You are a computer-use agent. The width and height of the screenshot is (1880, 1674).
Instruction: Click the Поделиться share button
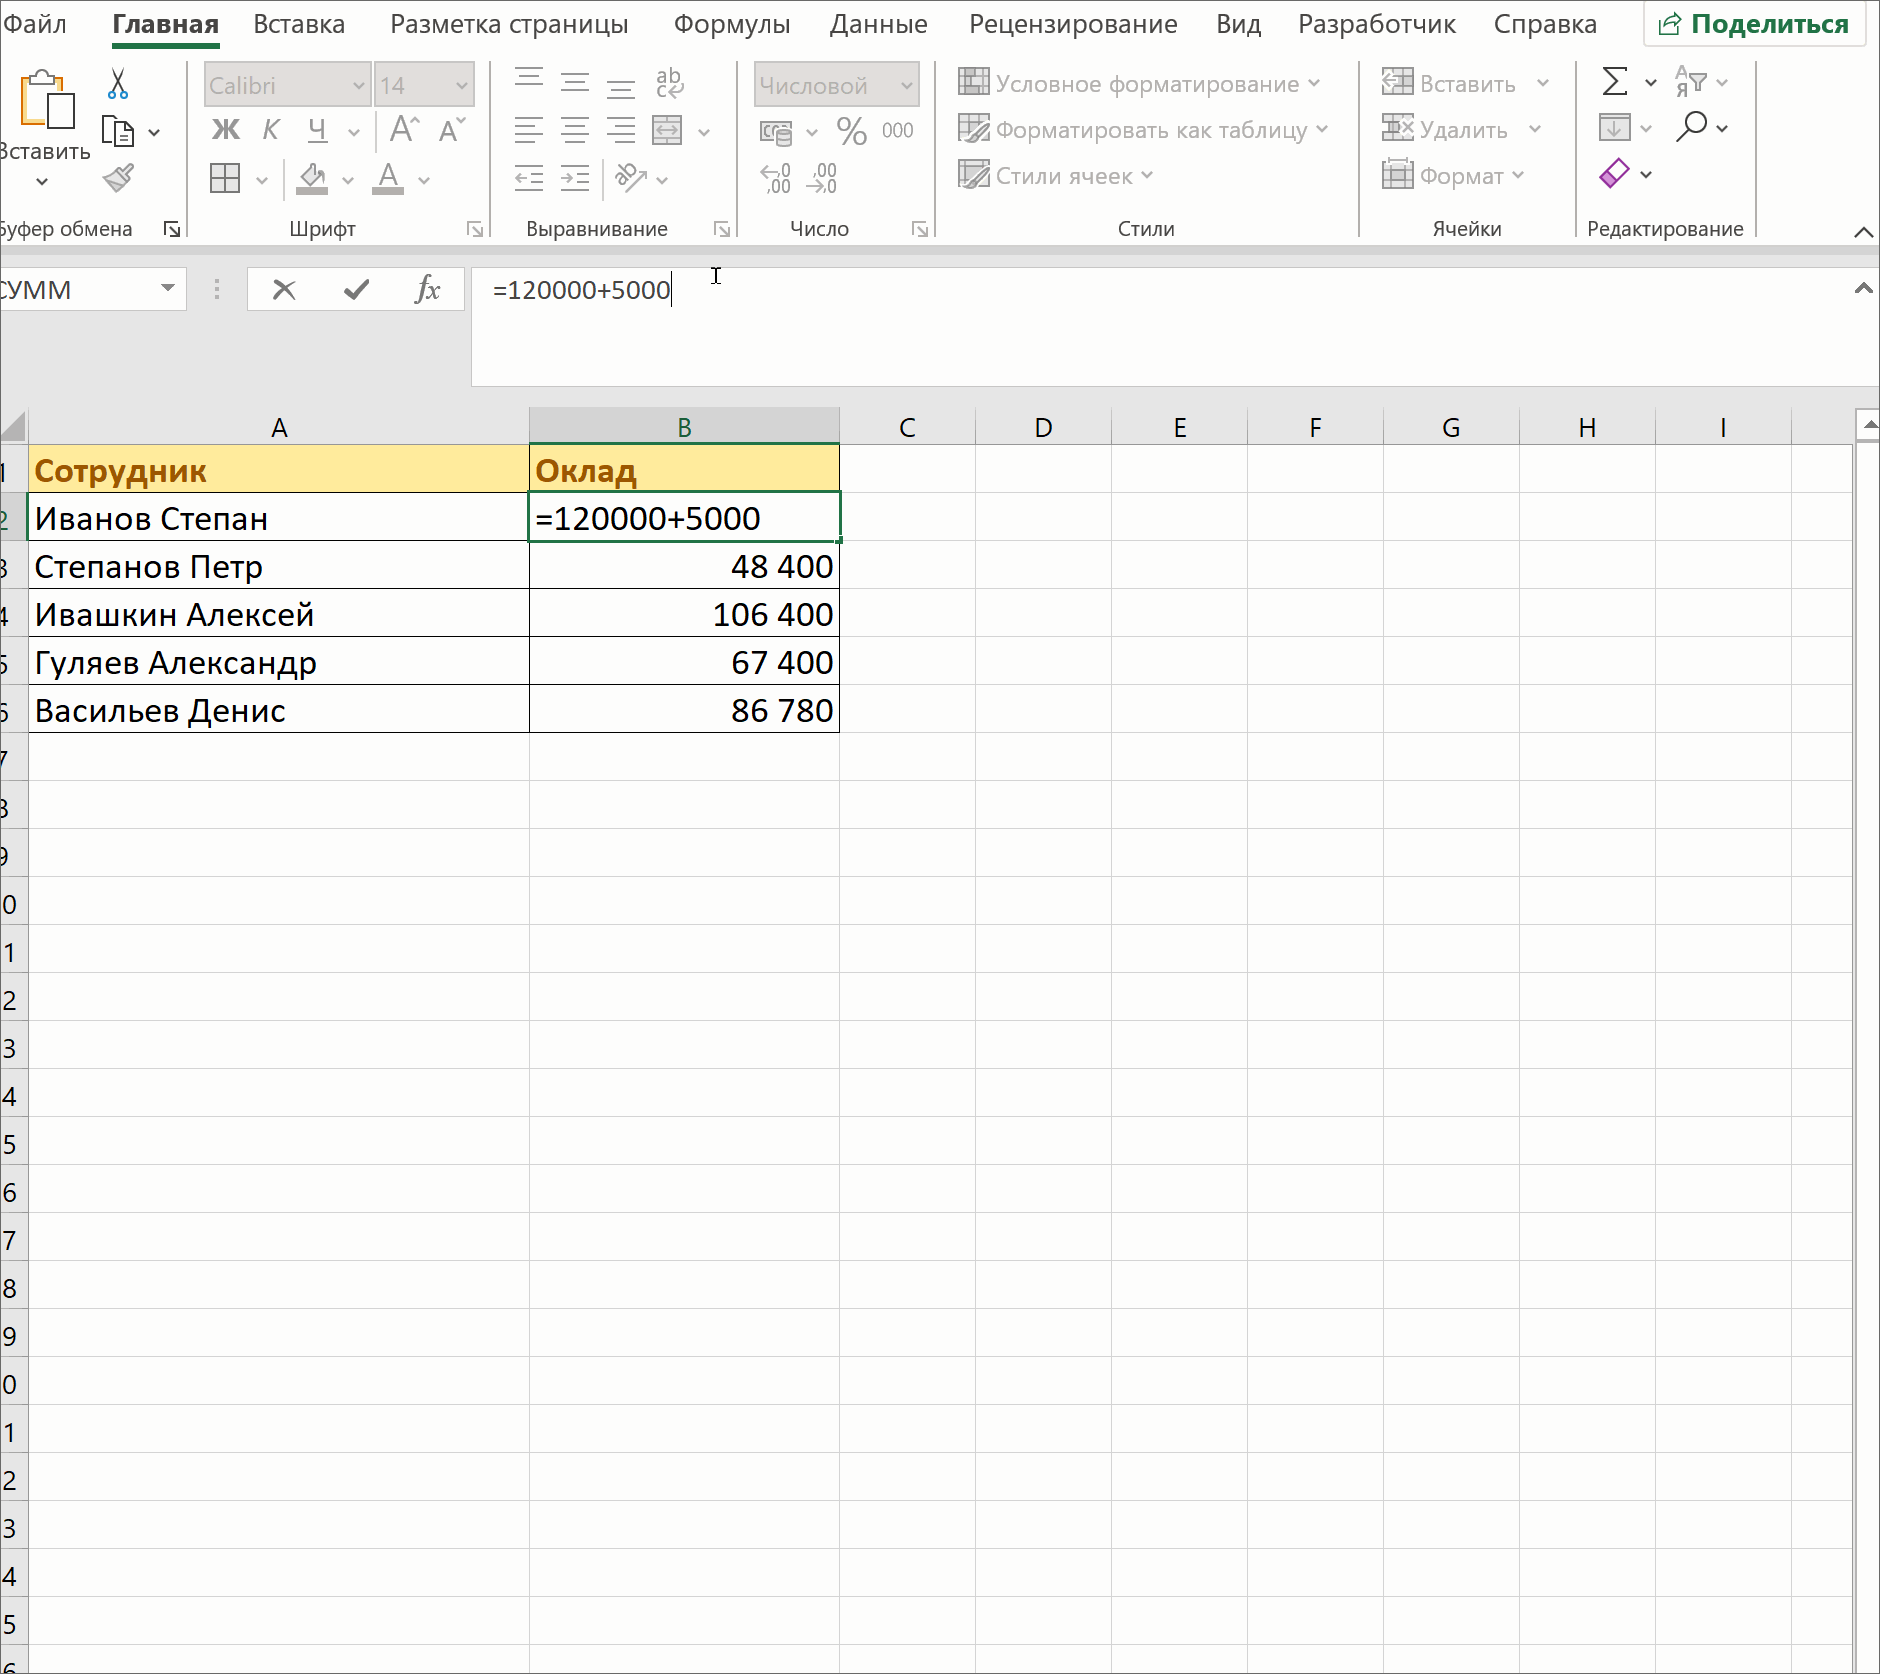[1754, 24]
